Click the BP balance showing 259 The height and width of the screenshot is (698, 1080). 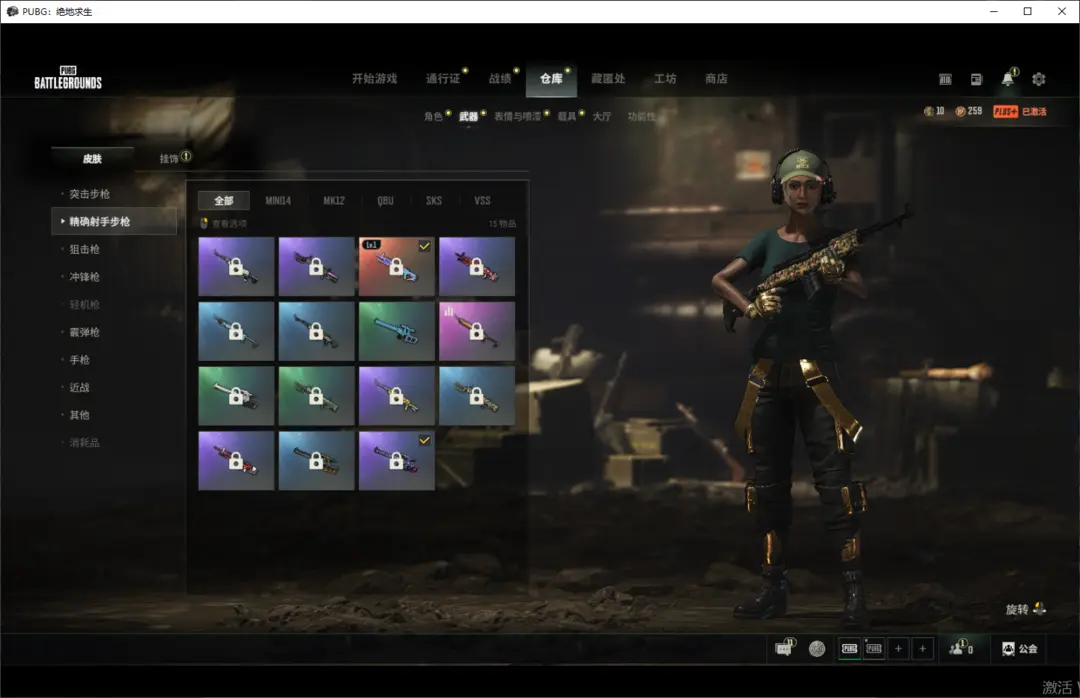tap(968, 111)
